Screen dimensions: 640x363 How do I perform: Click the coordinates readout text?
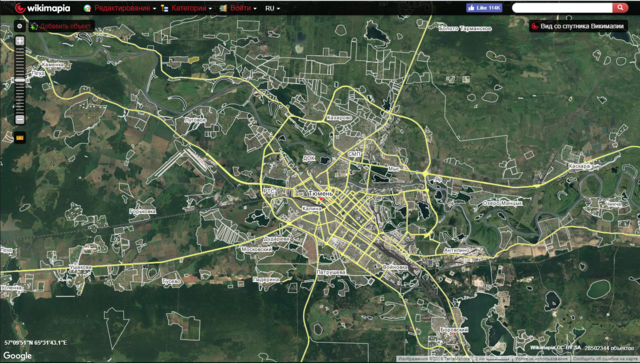[36, 343]
